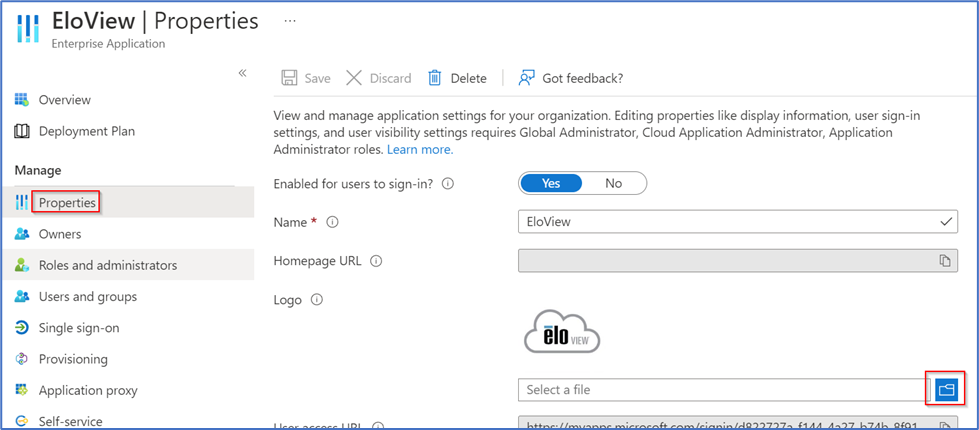The width and height of the screenshot is (979, 430).
Task: Open Deployment Plan in sidebar
Action: (x=87, y=132)
